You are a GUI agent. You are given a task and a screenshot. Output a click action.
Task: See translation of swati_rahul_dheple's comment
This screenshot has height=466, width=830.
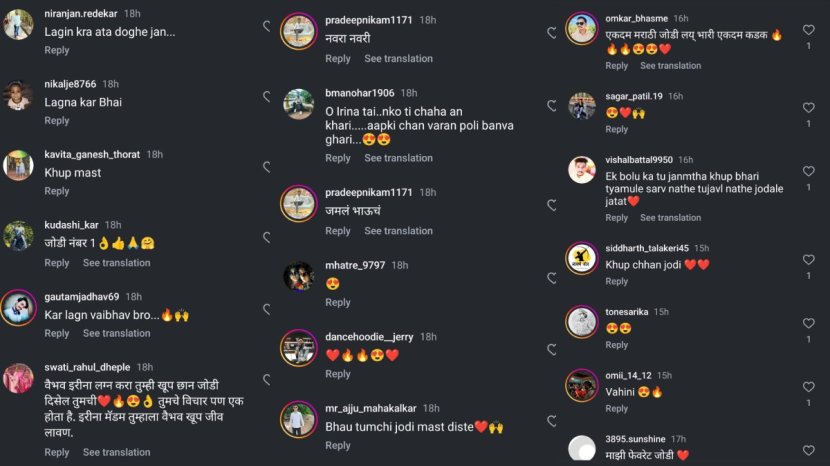pyautogui.click(x=116, y=453)
